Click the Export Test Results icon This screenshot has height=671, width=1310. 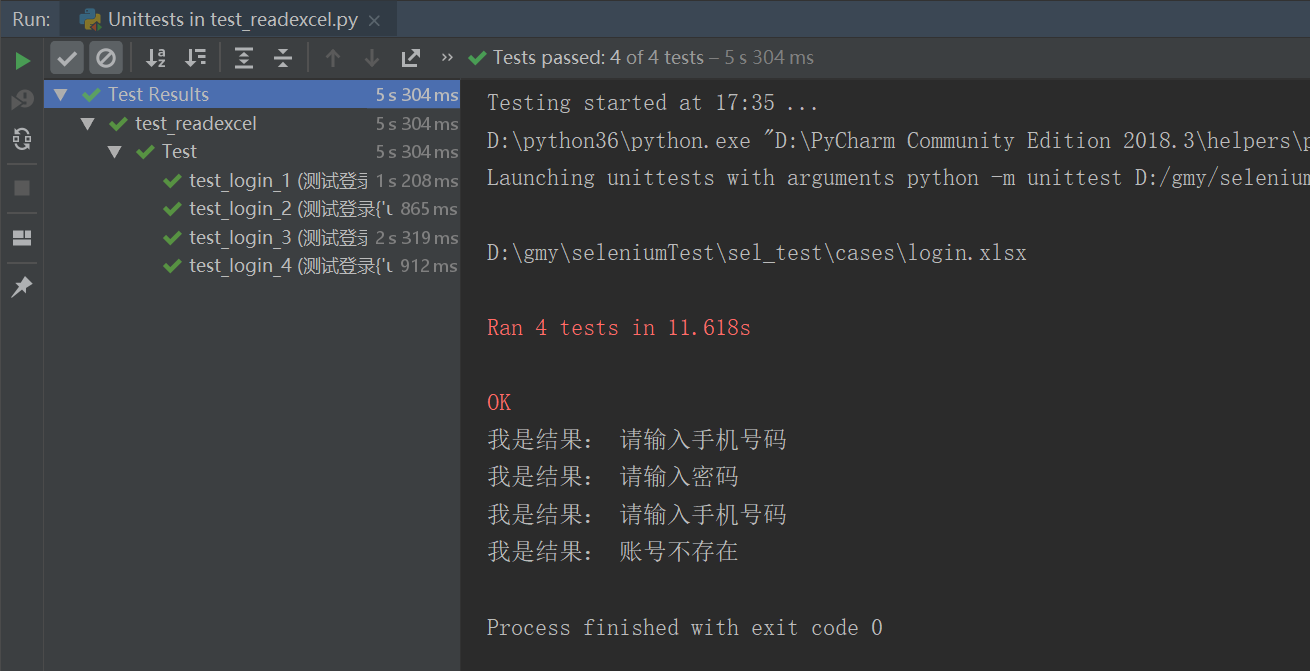(x=411, y=58)
